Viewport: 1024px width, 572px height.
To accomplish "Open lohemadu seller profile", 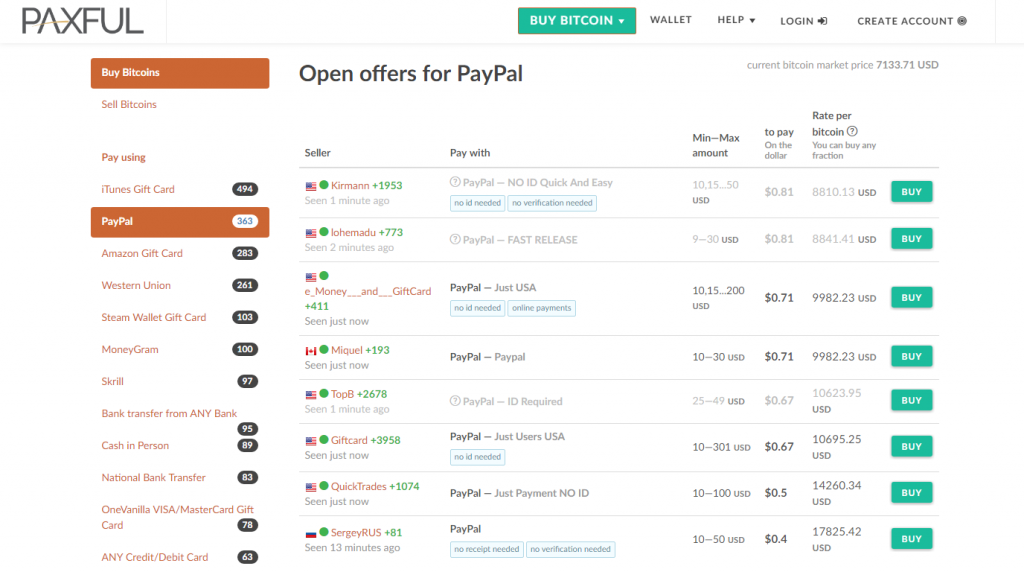I will [x=353, y=232].
